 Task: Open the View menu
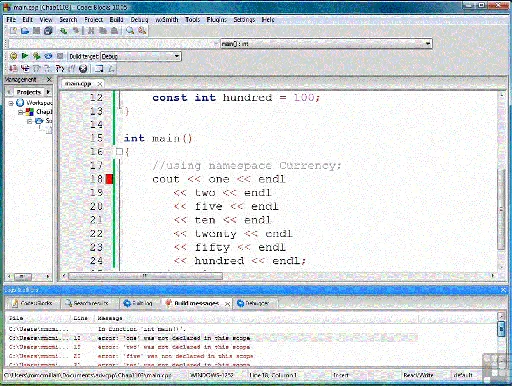coord(46,20)
